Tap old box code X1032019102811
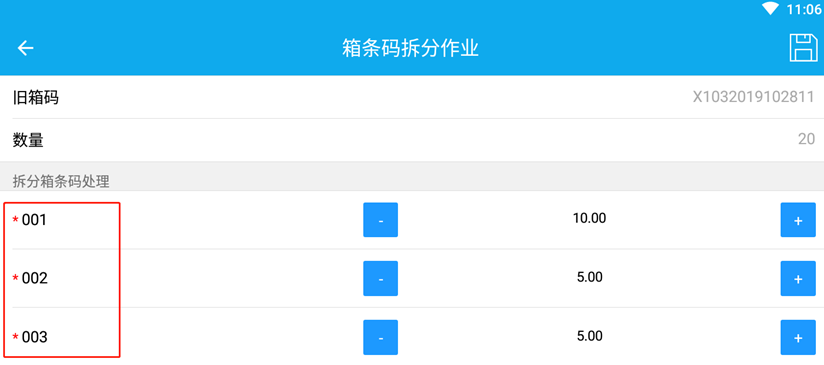Viewport: 824px width, 365px height. click(754, 97)
